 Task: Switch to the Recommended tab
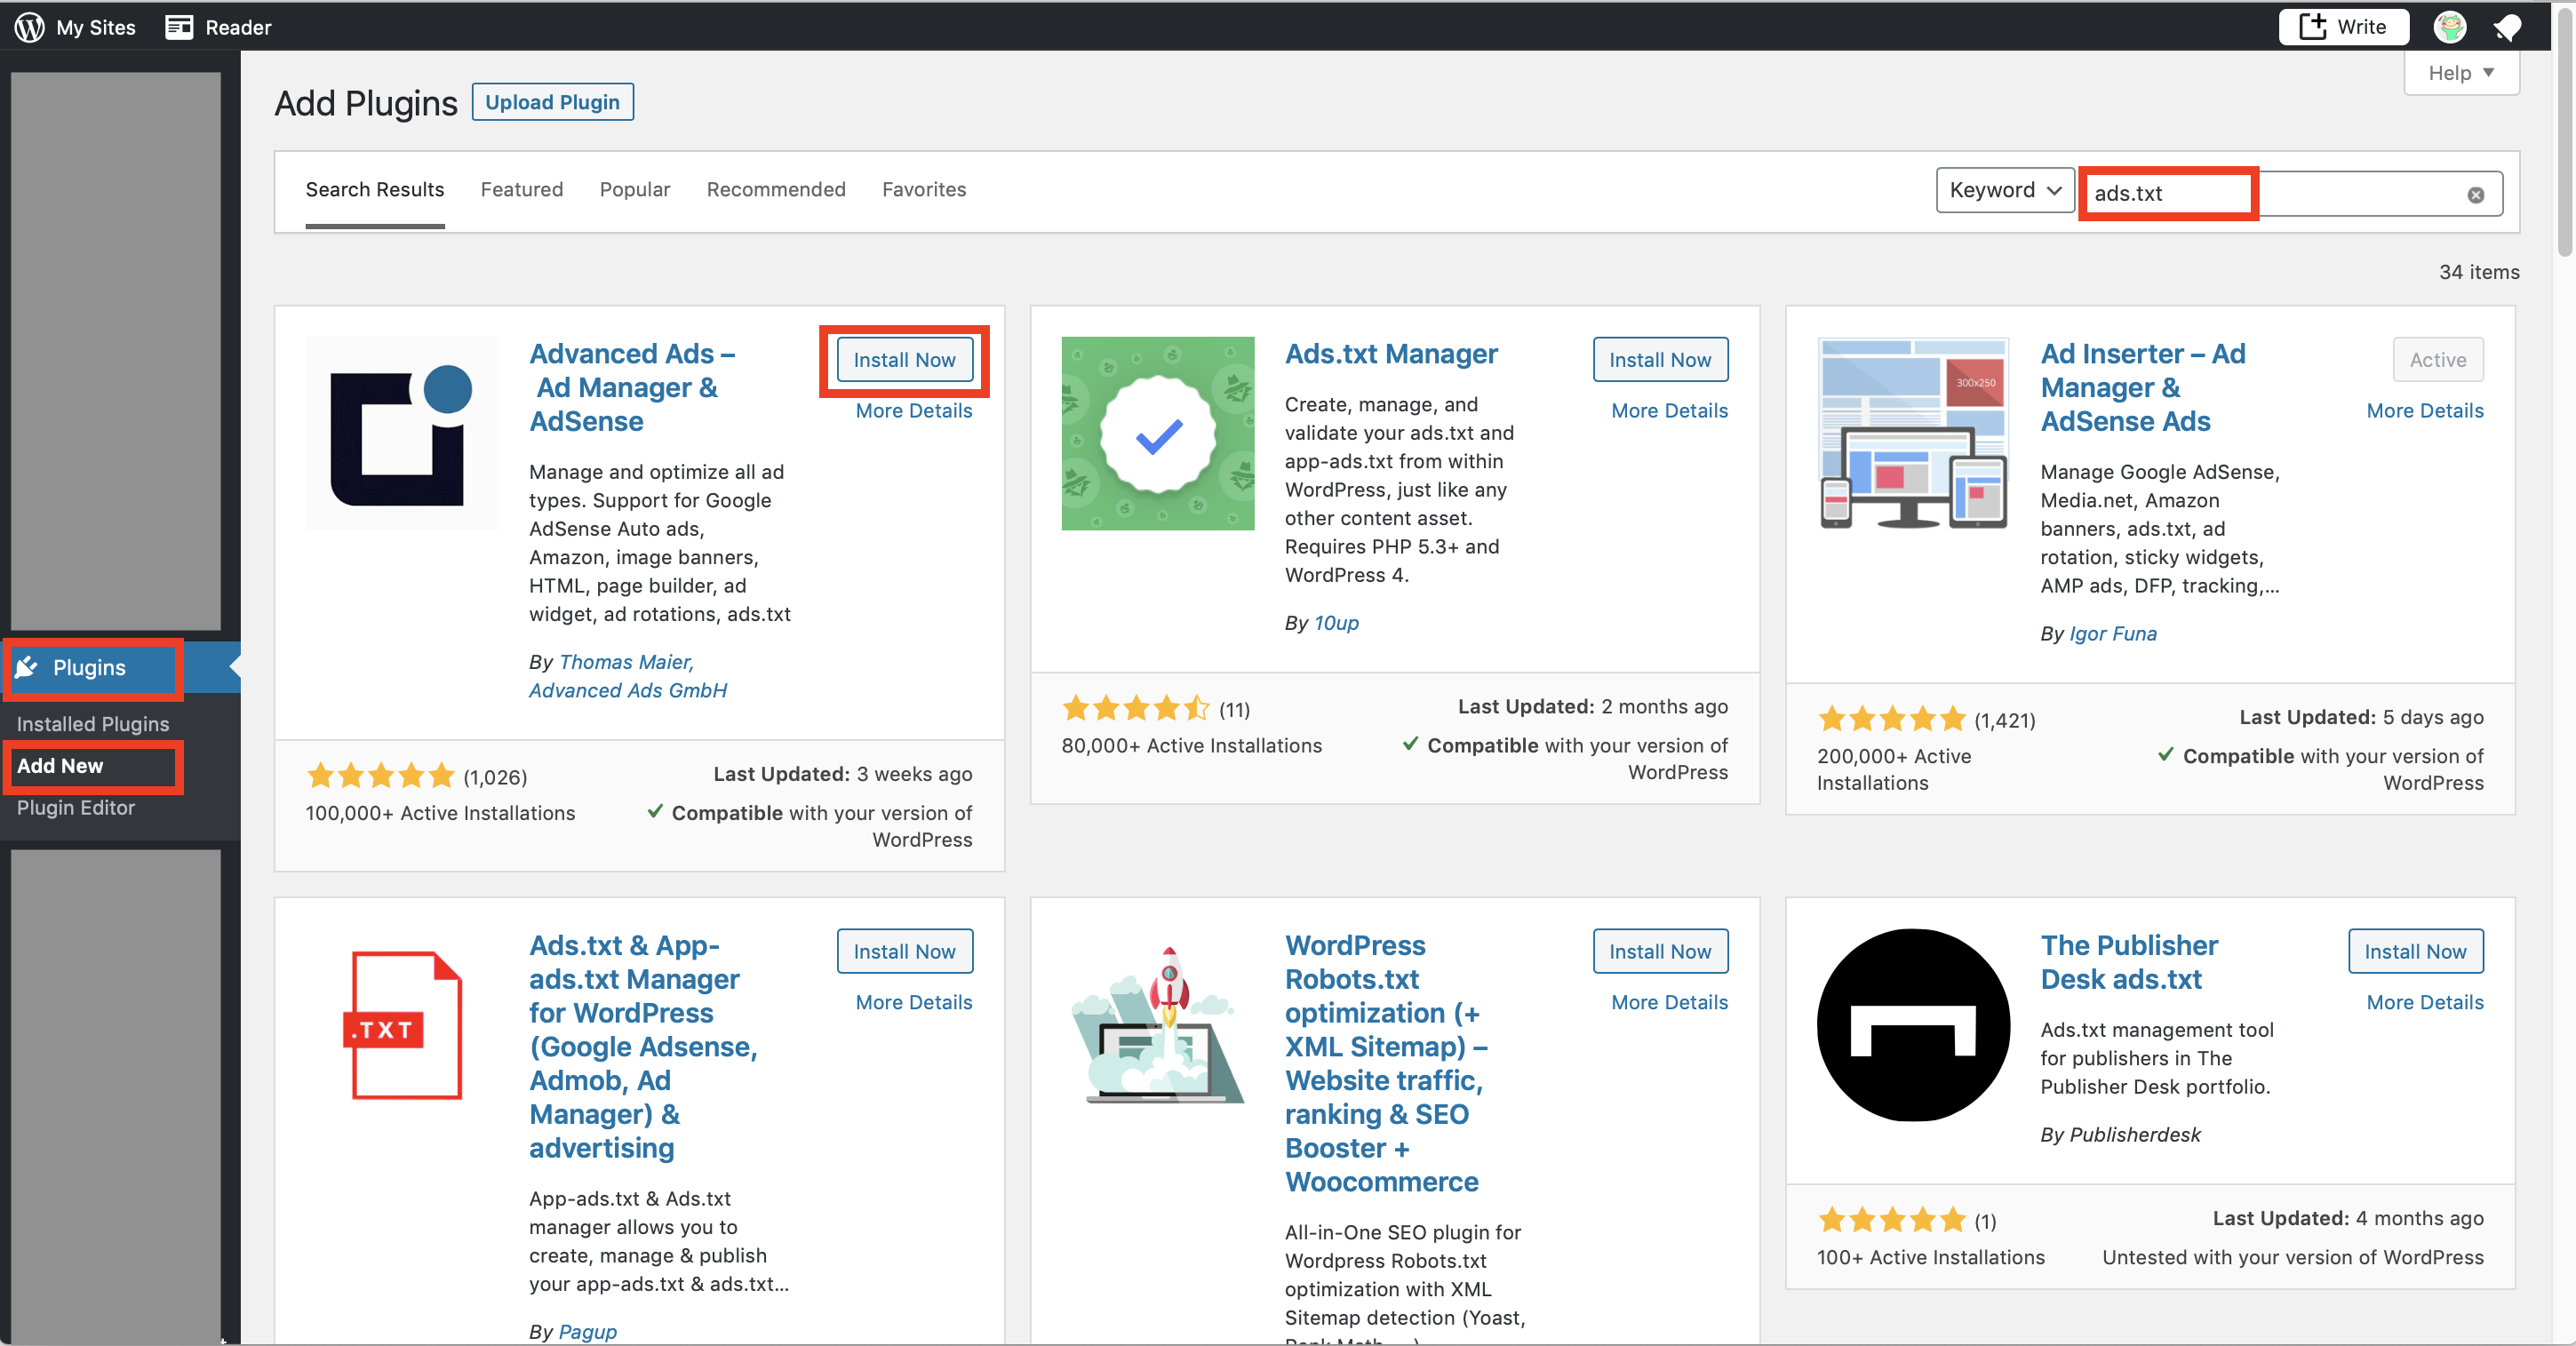coord(776,190)
